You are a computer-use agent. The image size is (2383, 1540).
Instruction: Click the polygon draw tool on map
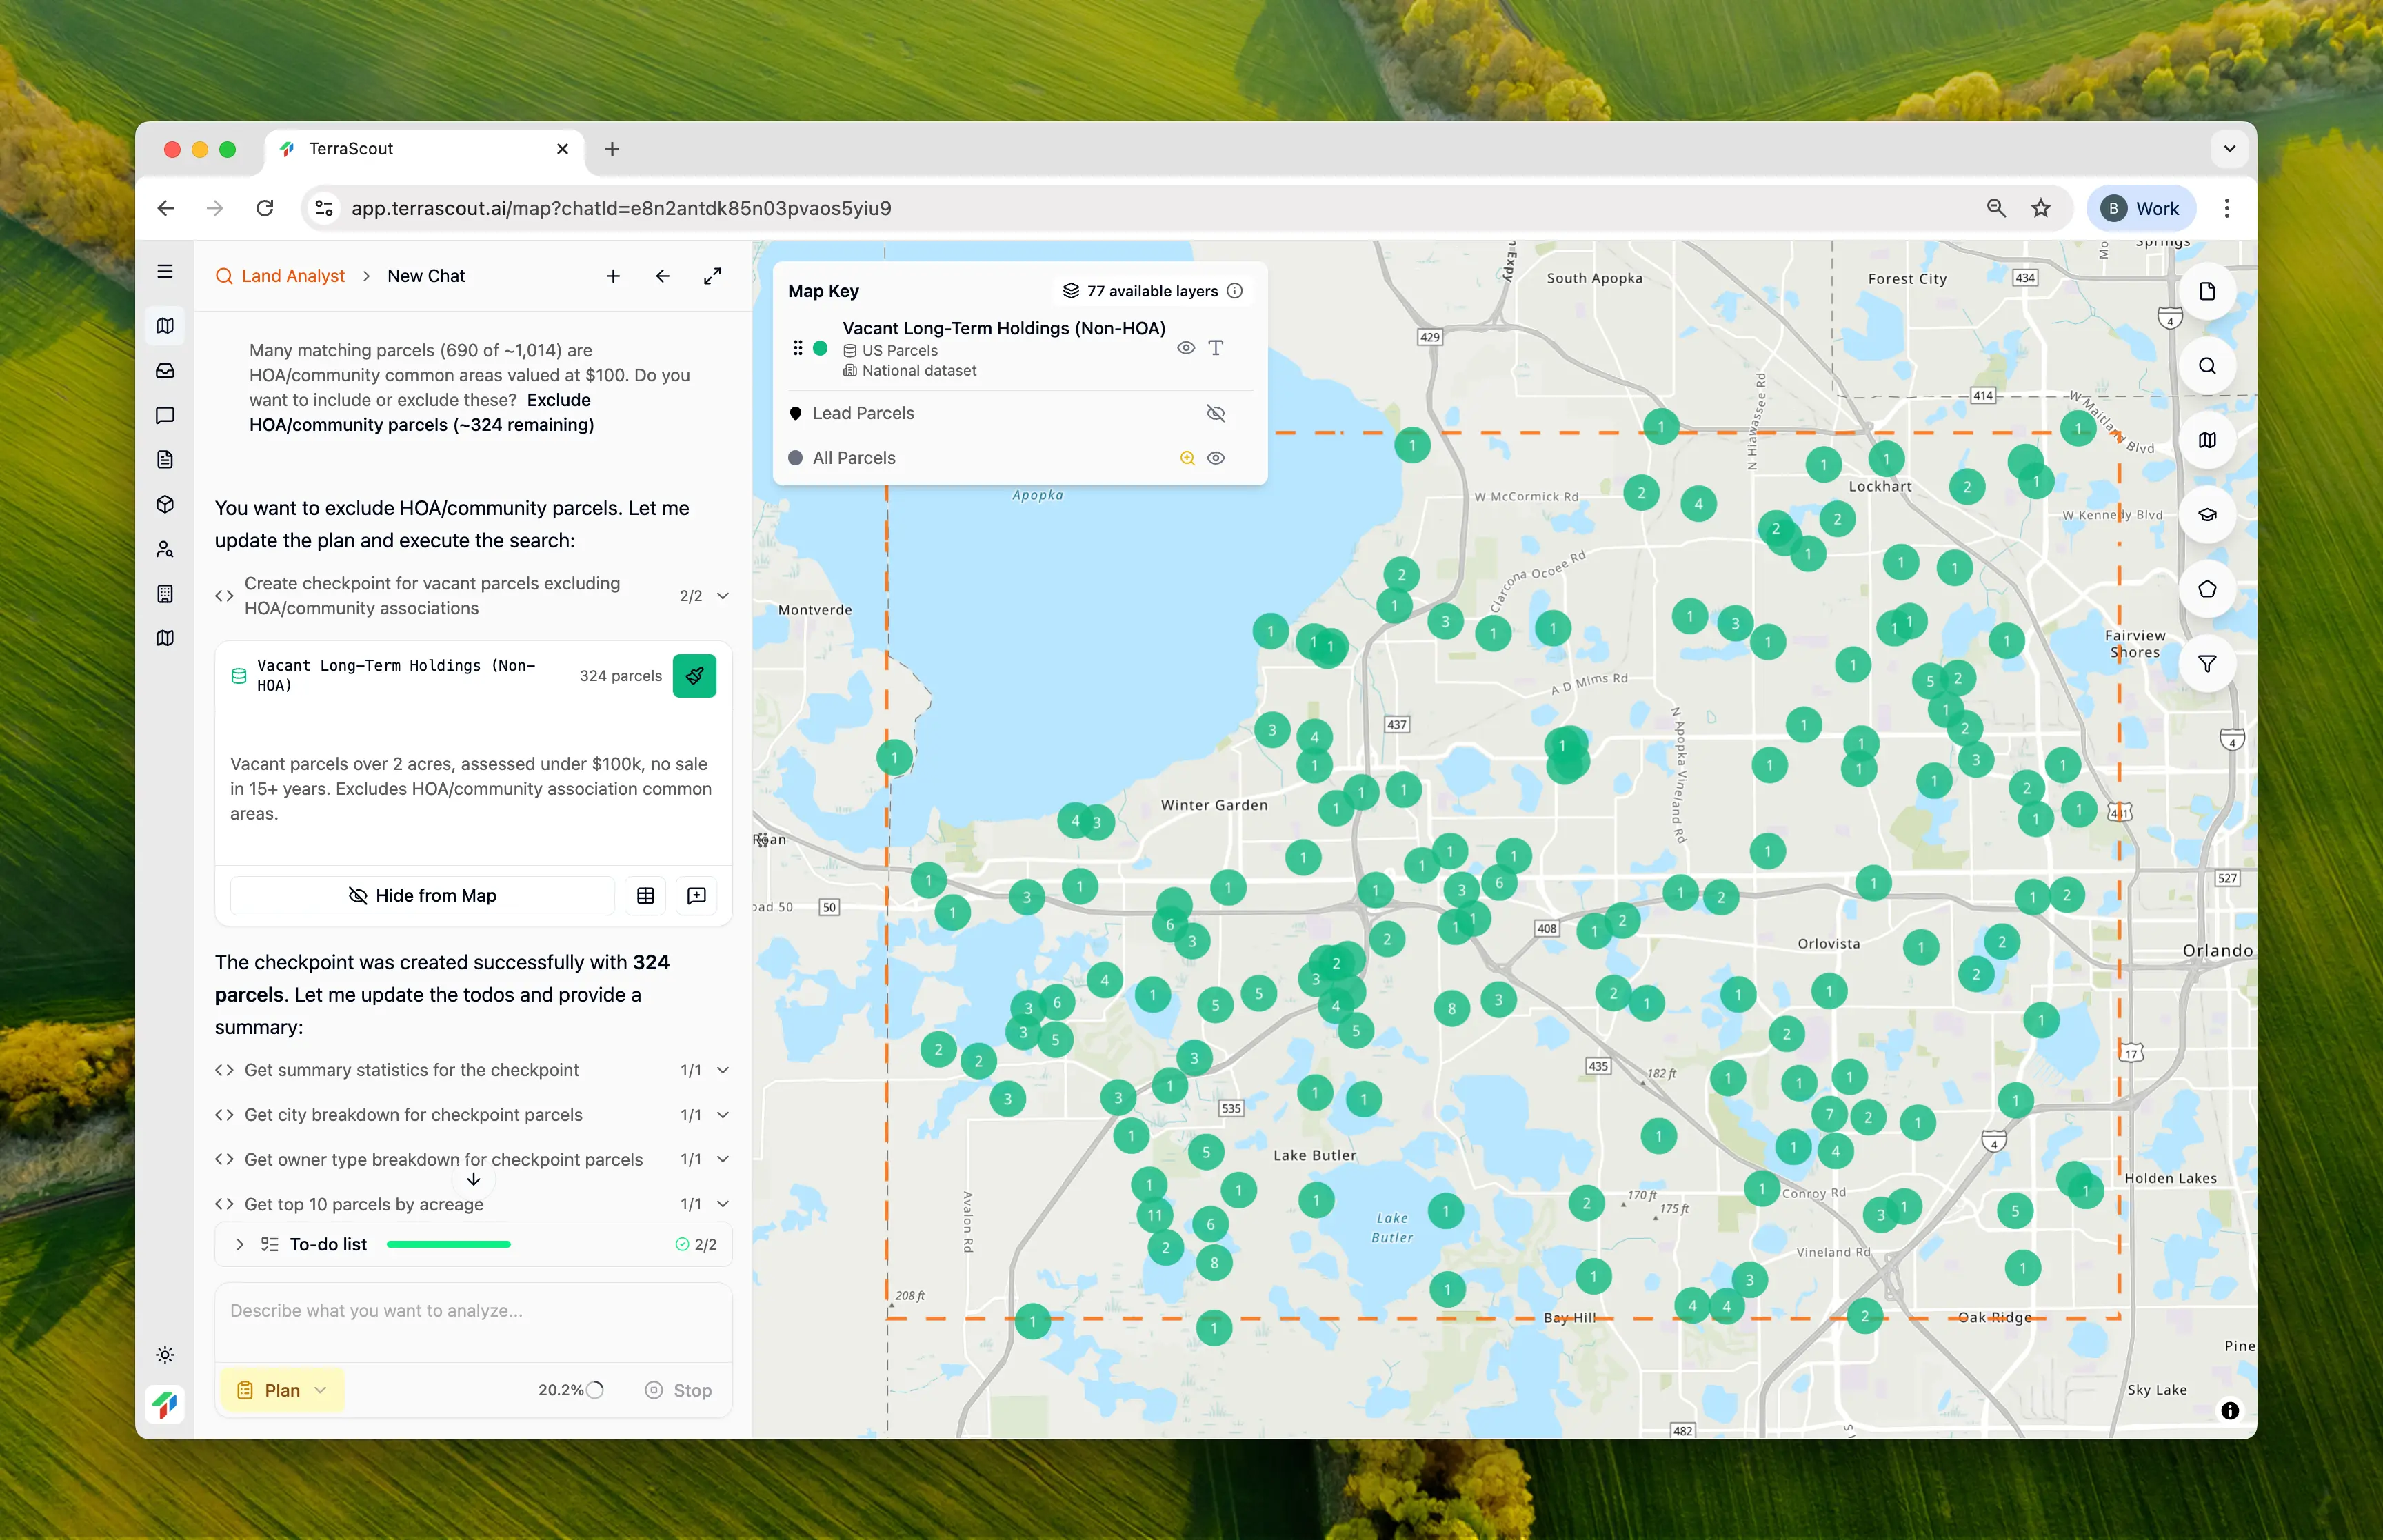click(2206, 589)
